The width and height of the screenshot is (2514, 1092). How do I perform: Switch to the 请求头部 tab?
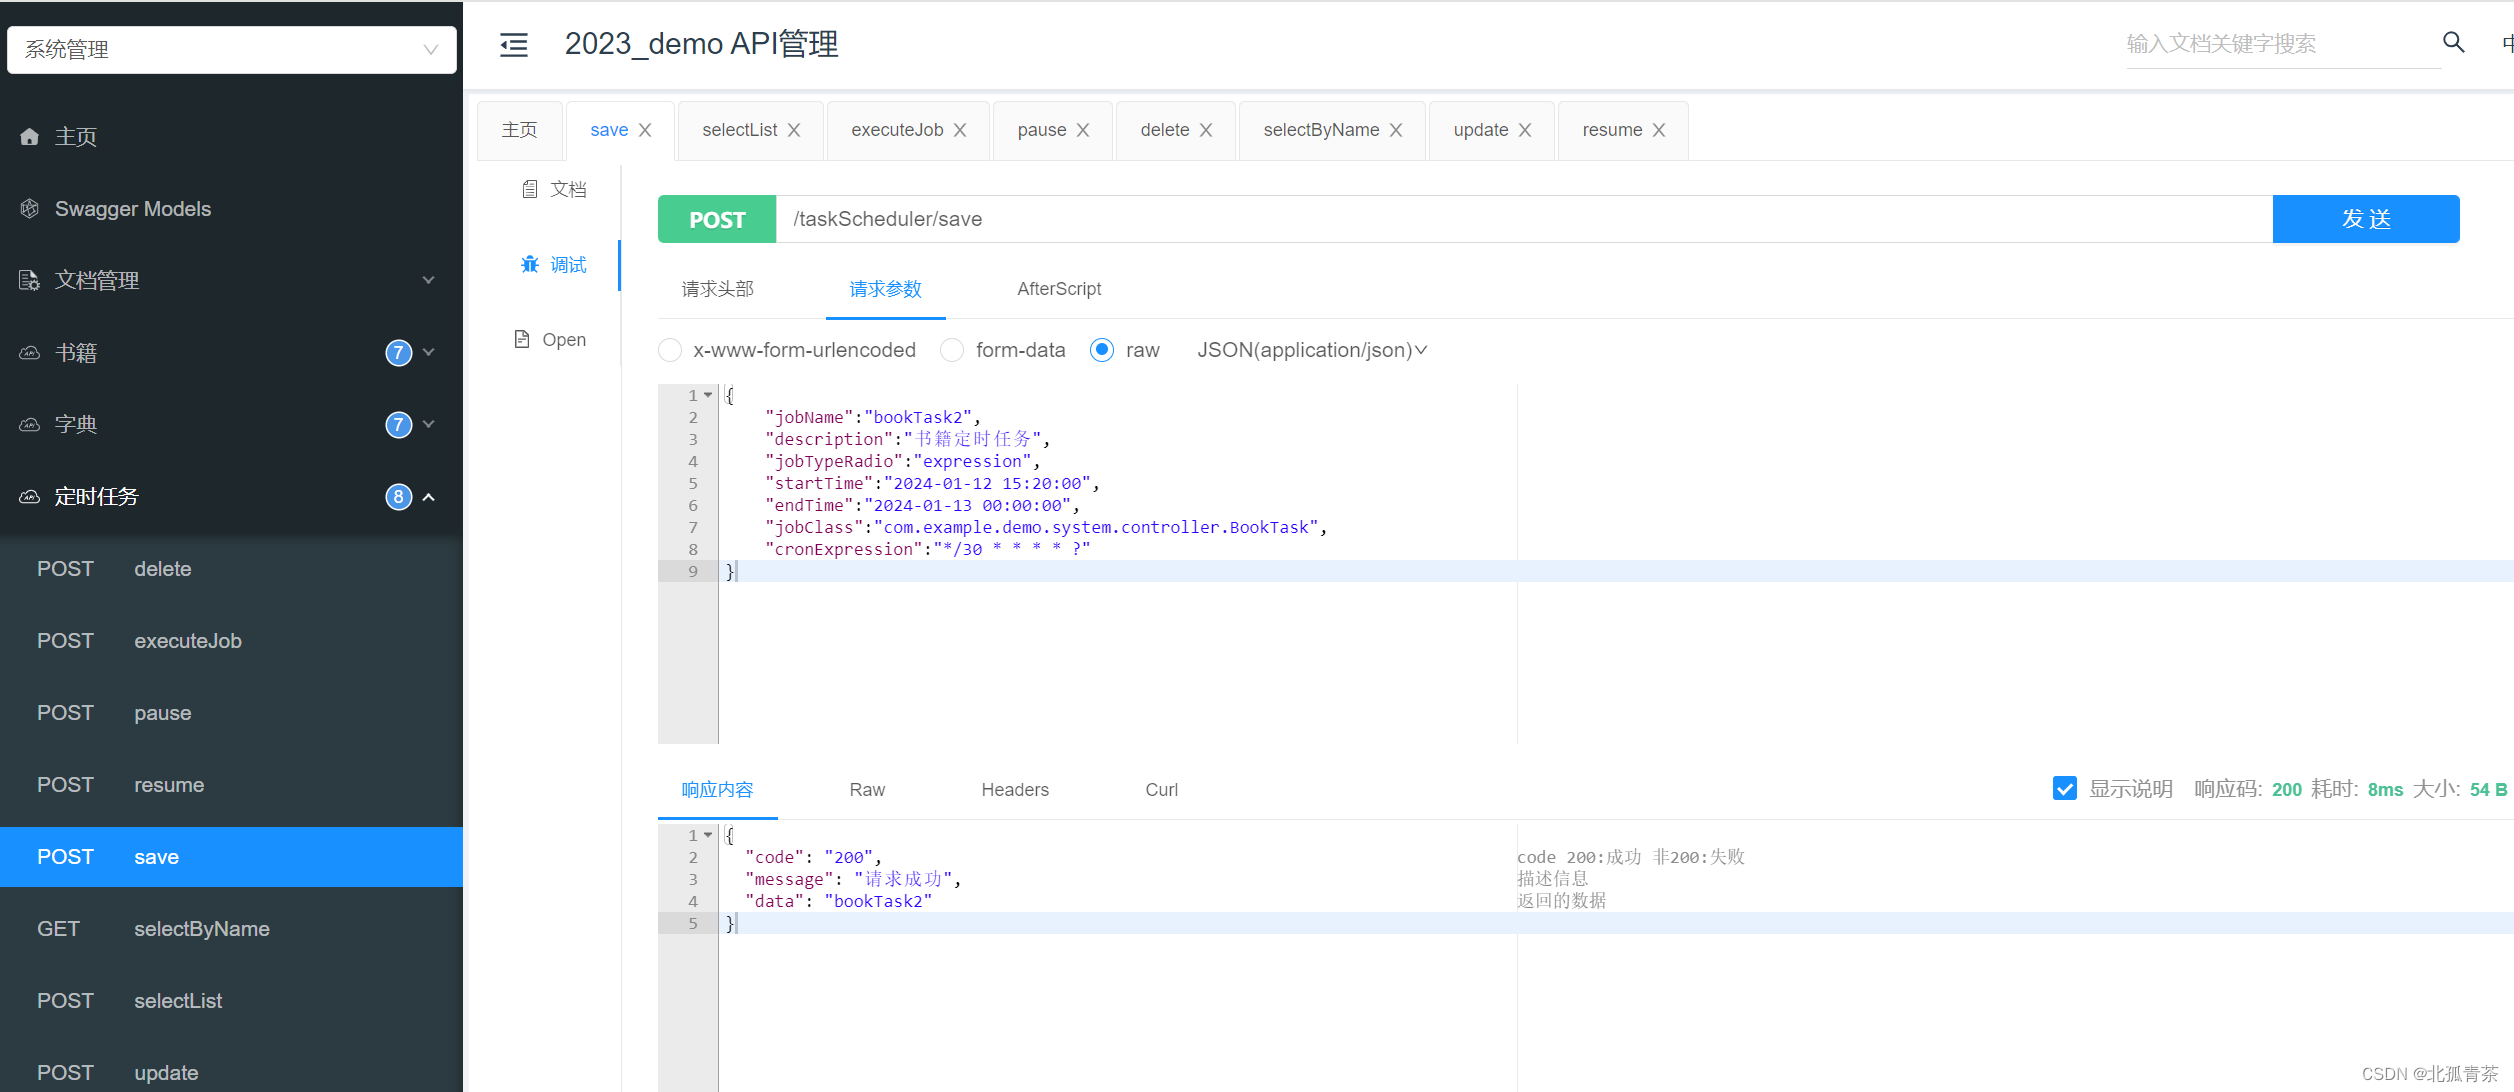click(x=717, y=289)
